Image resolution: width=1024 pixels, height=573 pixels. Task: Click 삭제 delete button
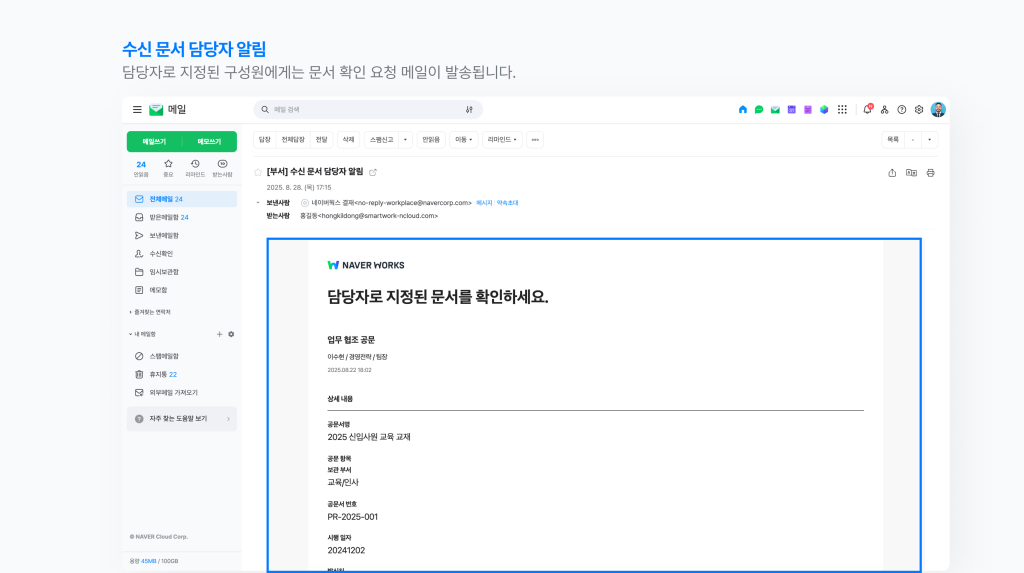[348, 140]
